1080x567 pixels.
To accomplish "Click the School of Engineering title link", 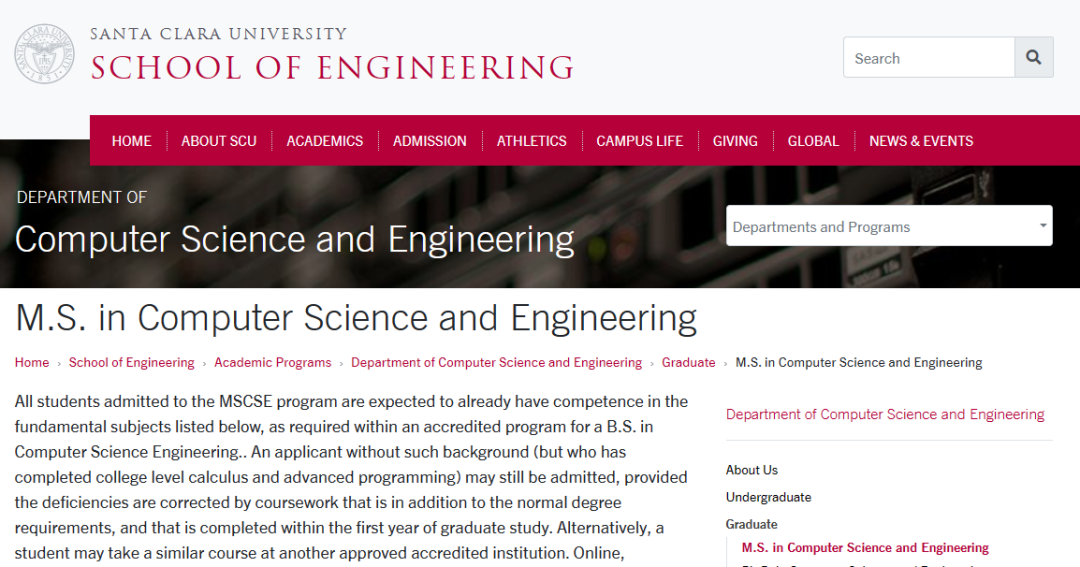I will [x=332, y=66].
